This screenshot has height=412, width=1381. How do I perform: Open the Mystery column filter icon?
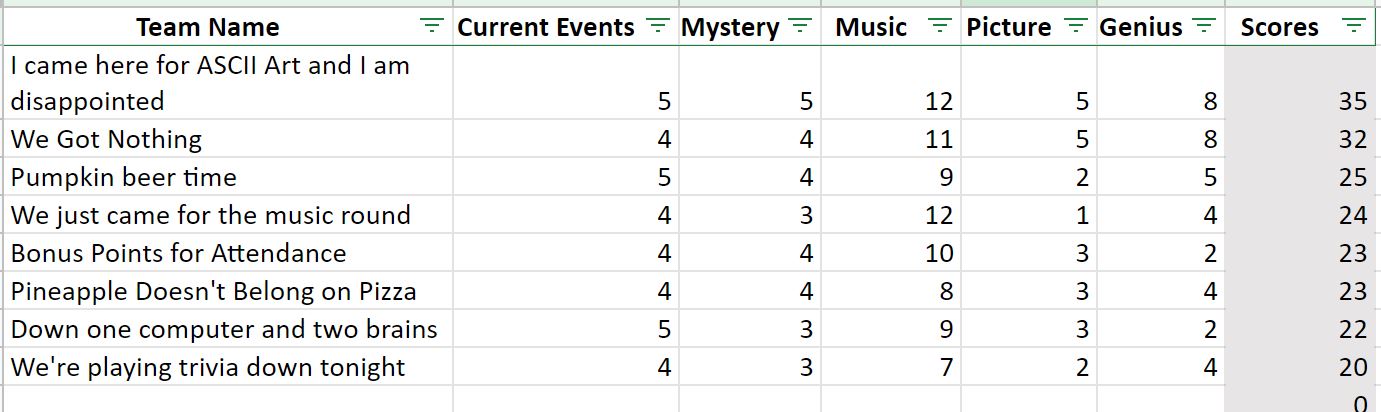[799, 27]
